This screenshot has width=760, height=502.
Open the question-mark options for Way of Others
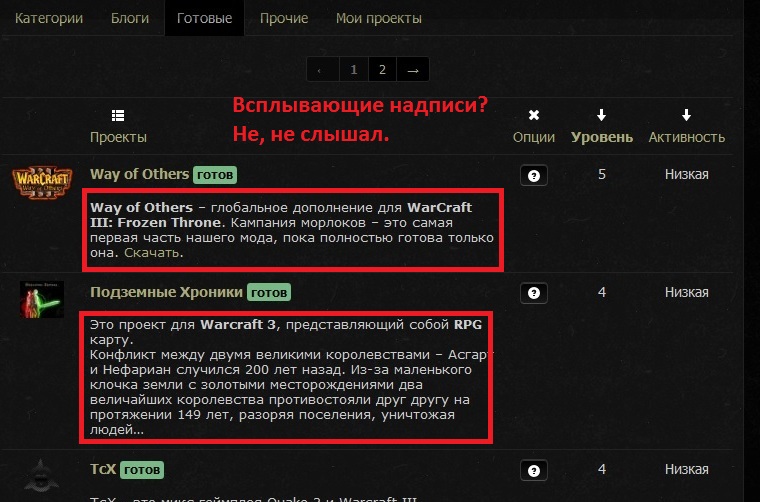(x=534, y=175)
